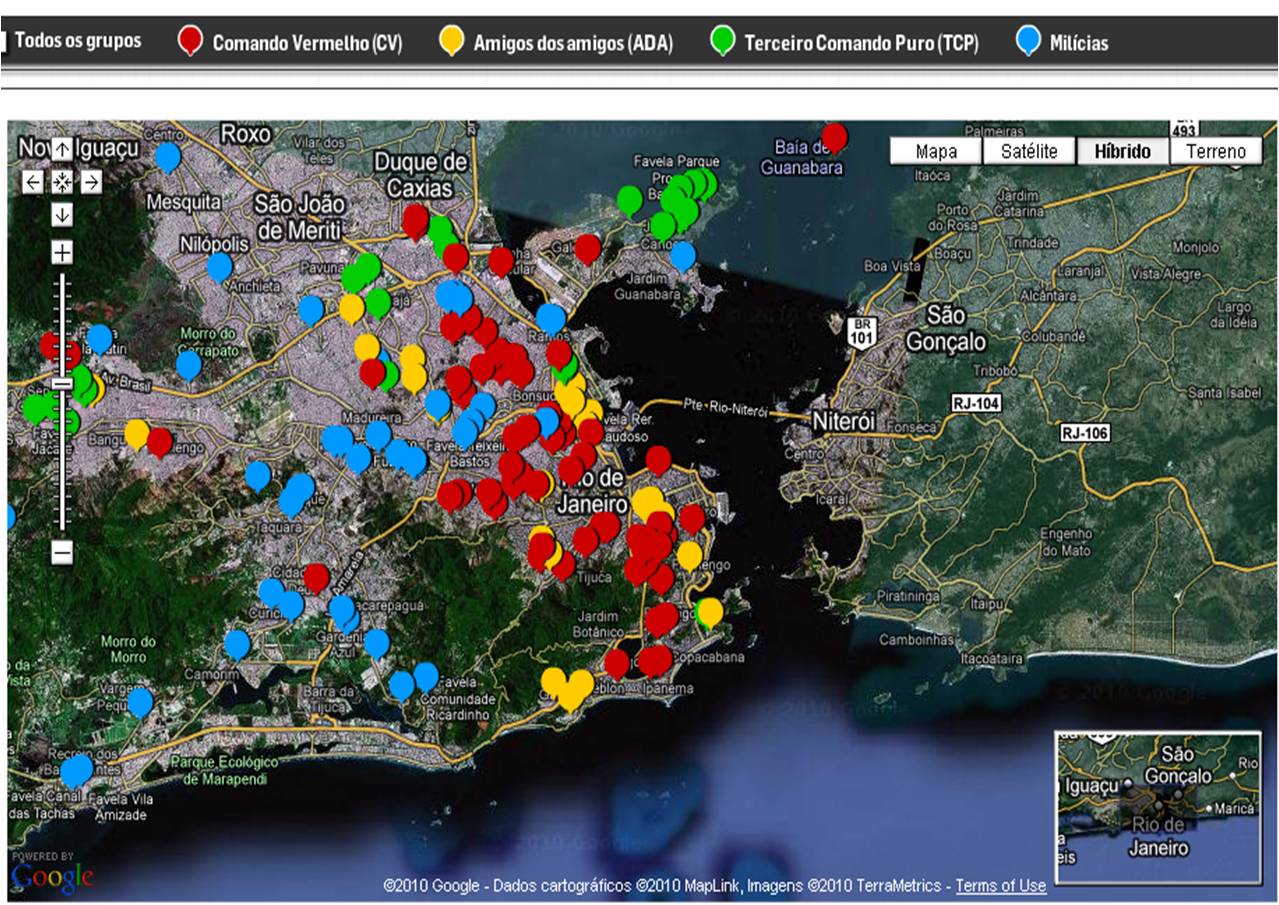Click the zoom-out minus control on the map
1279x905 pixels.
[x=62, y=551]
